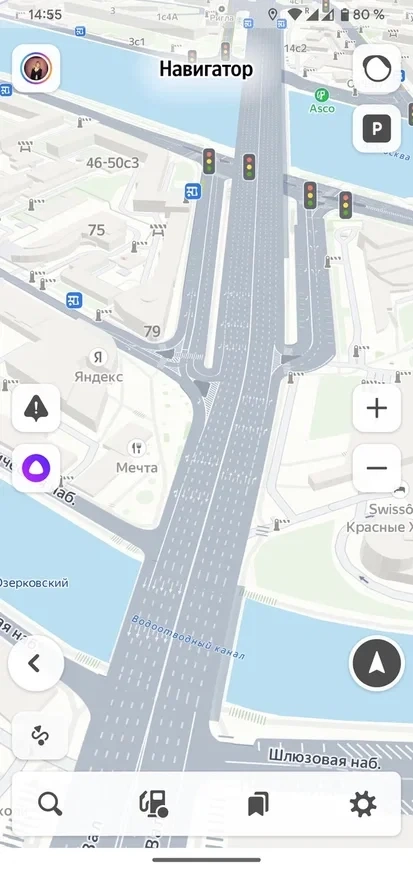Collapse panel with left chevron button
Image resolution: width=413 pixels, height=872 pixels.
[x=36, y=663]
